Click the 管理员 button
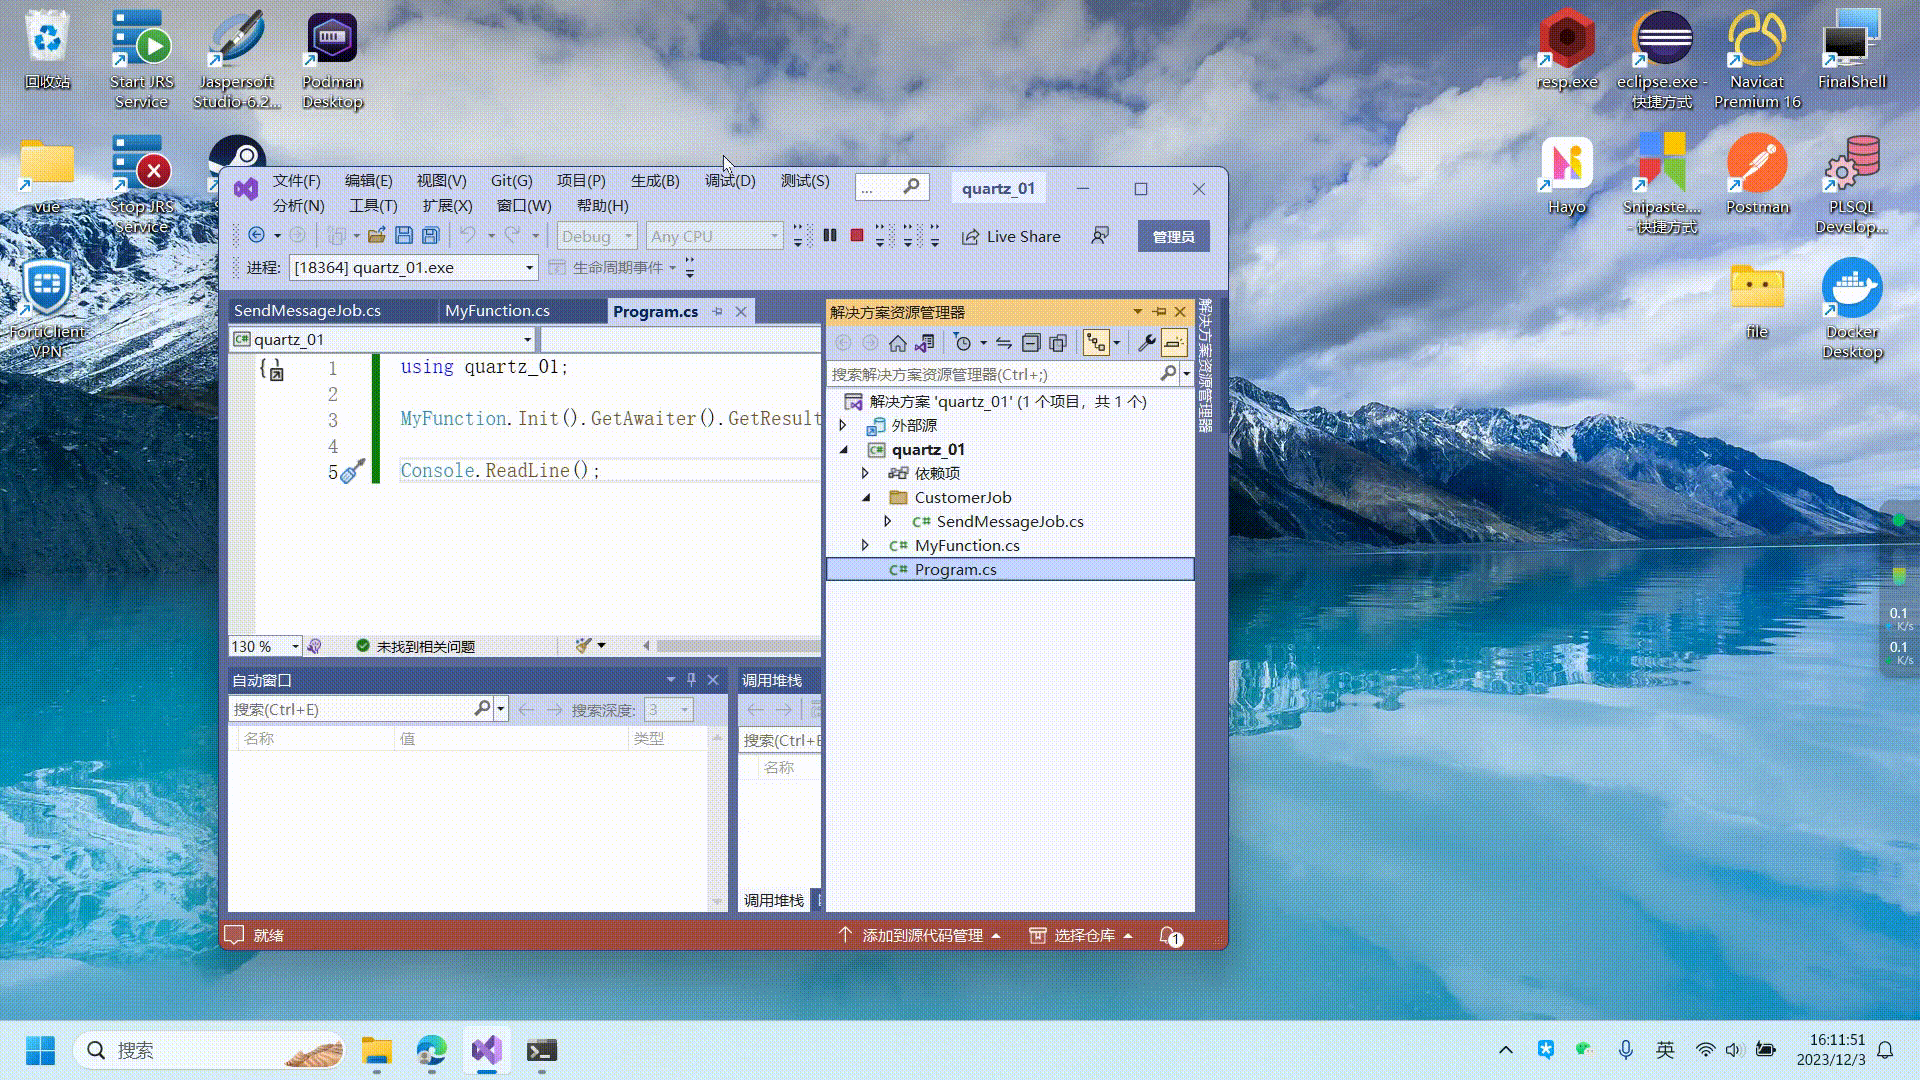Screen dimensions: 1920x1080 coord(1174,237)
